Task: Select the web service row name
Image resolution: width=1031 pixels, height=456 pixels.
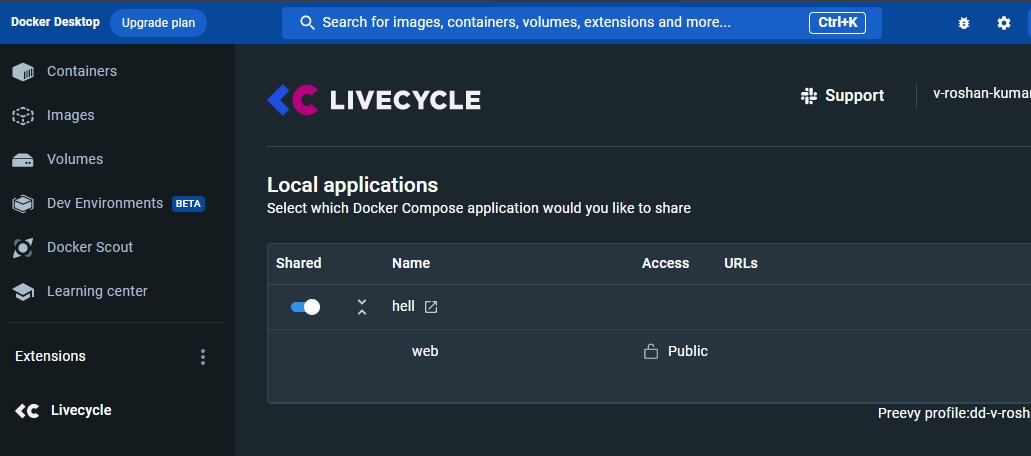Action: point(425,351)
